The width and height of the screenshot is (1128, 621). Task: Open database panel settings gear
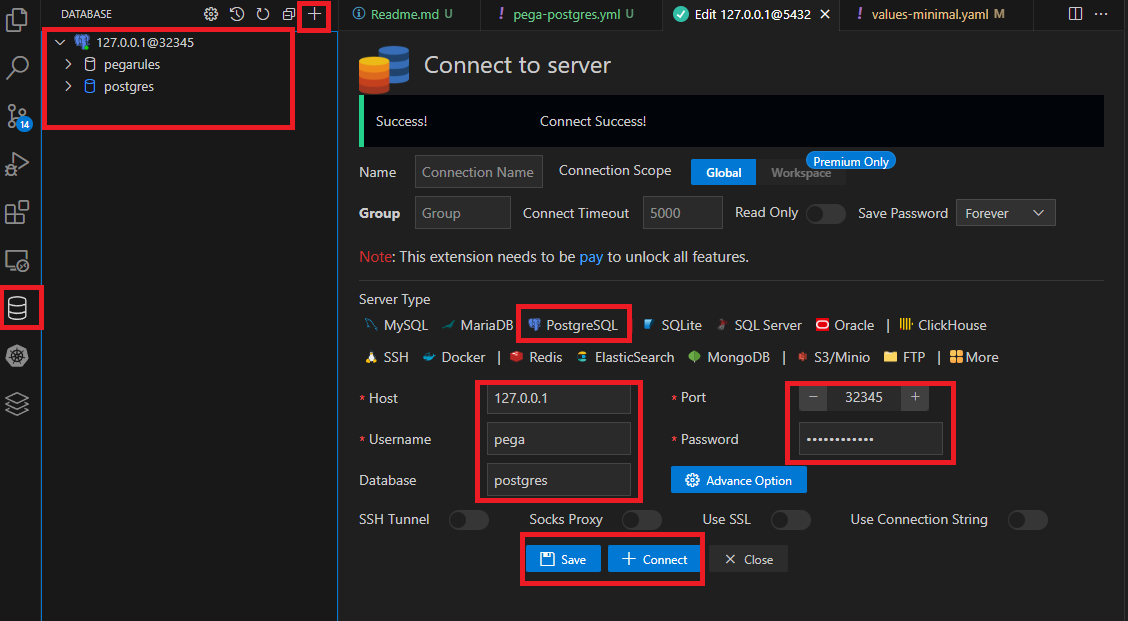point(211,14)
